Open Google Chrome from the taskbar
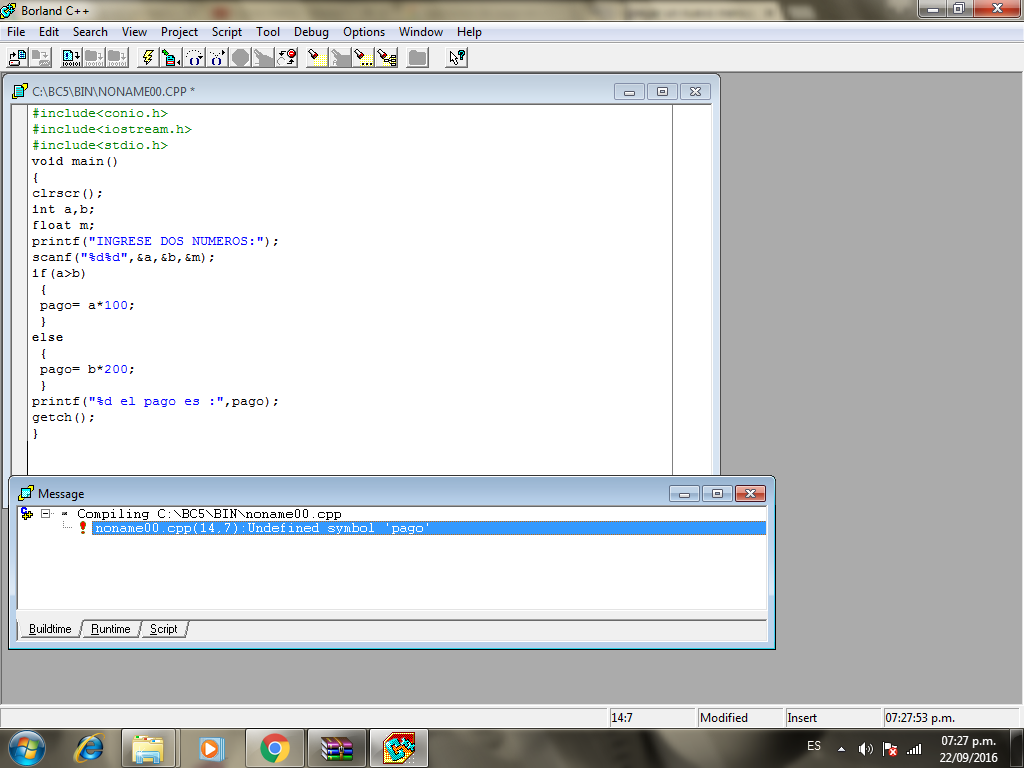1024x768 pixels. (275, 748)
